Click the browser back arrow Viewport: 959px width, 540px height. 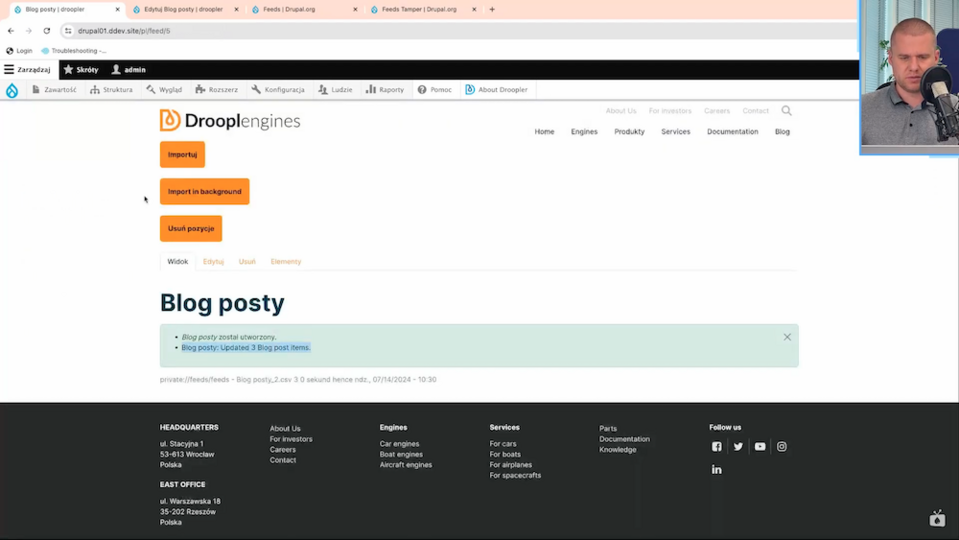click(11, 31)
